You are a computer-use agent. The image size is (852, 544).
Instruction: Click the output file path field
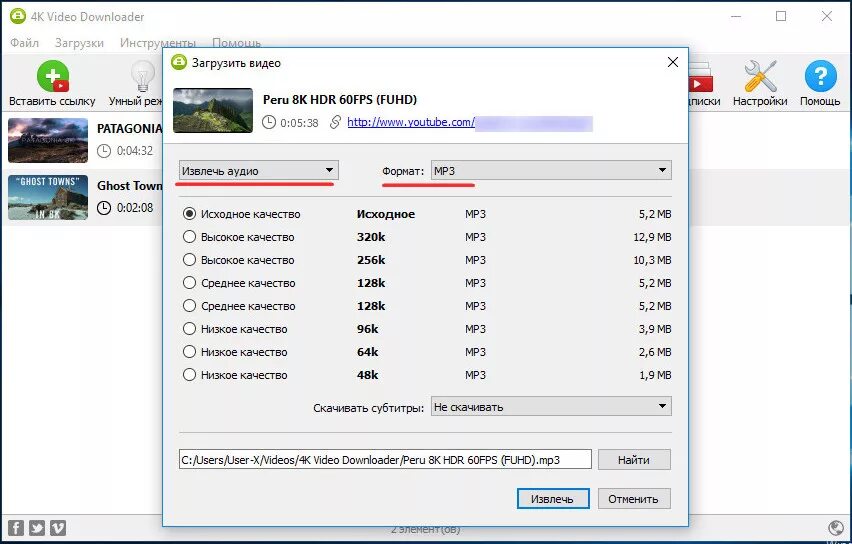coord(385,460)
